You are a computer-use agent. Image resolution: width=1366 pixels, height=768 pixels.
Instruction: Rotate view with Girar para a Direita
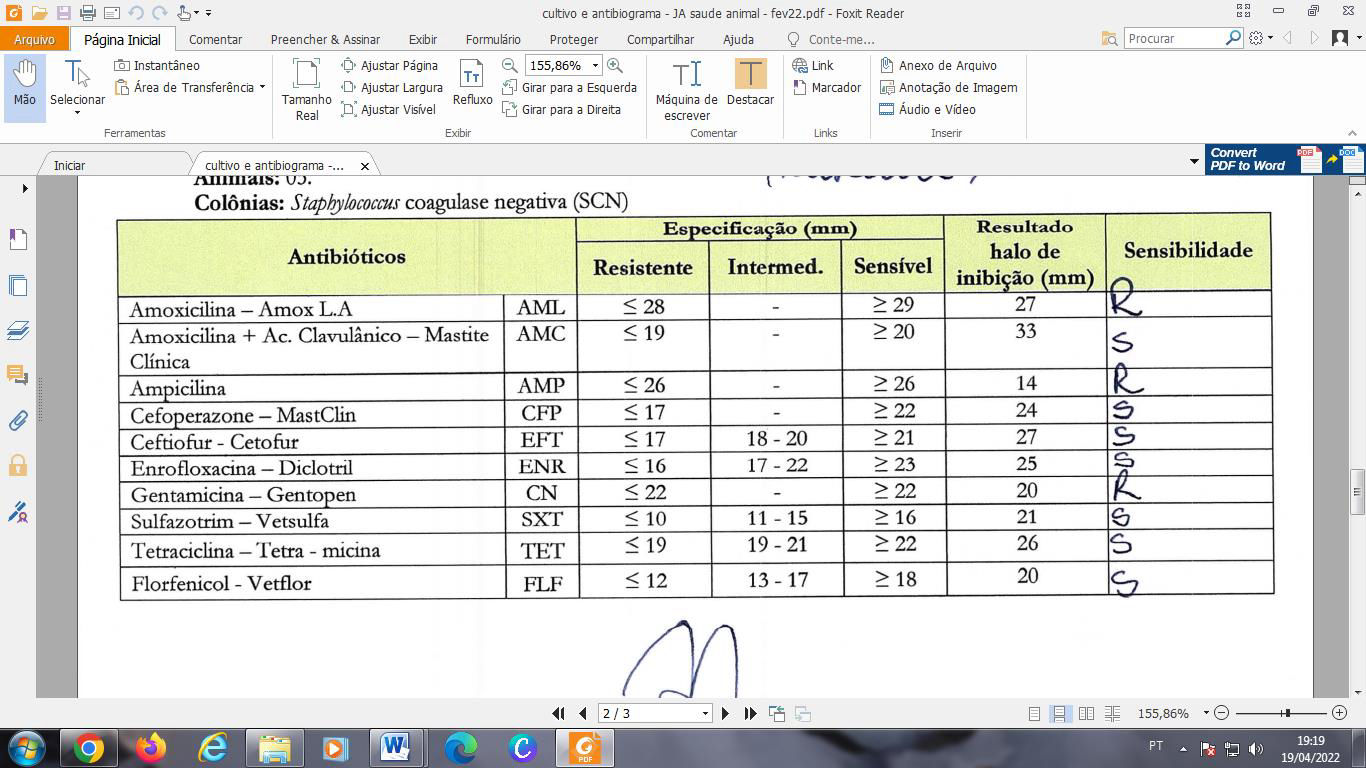click(x=561, y=109)
